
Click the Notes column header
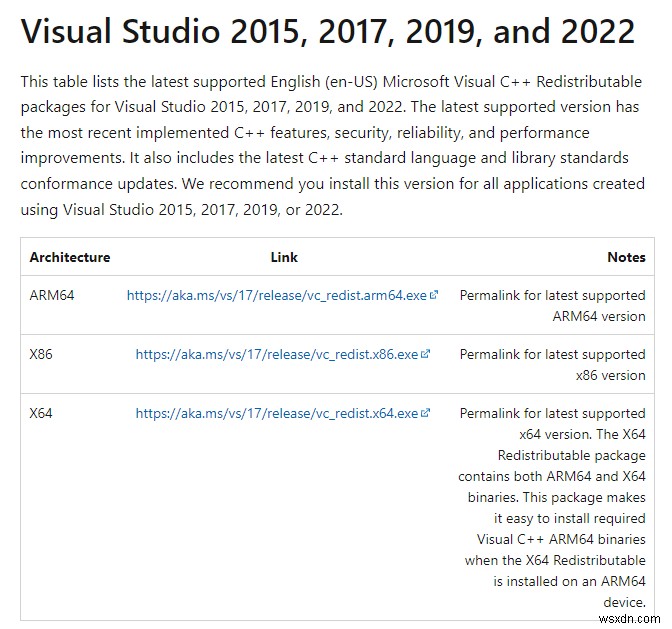pyautogui.click(x=626, y=257)
